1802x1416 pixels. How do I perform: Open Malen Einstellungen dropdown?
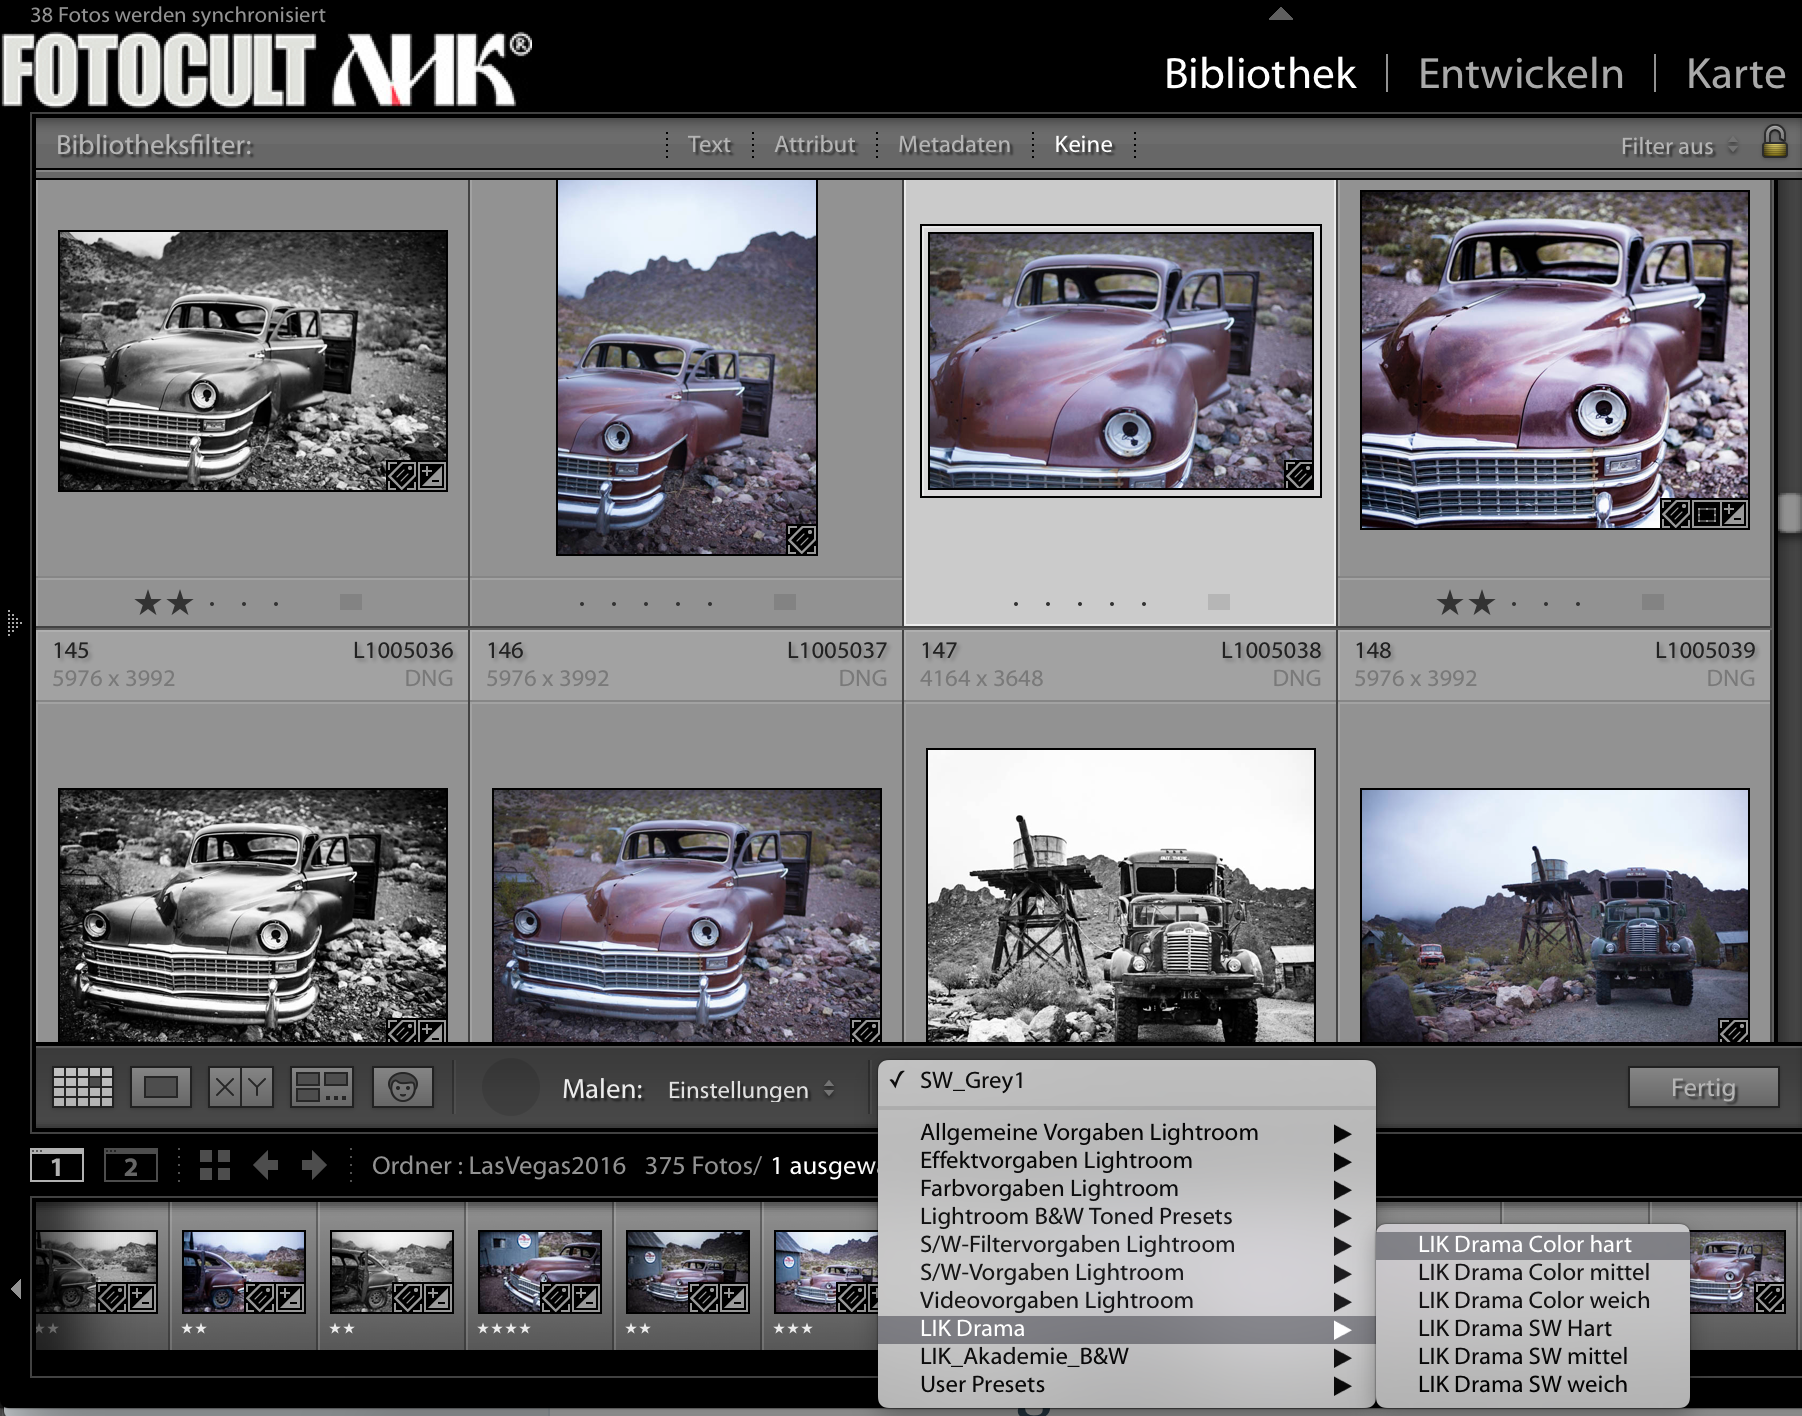[x=751, y=1090]
